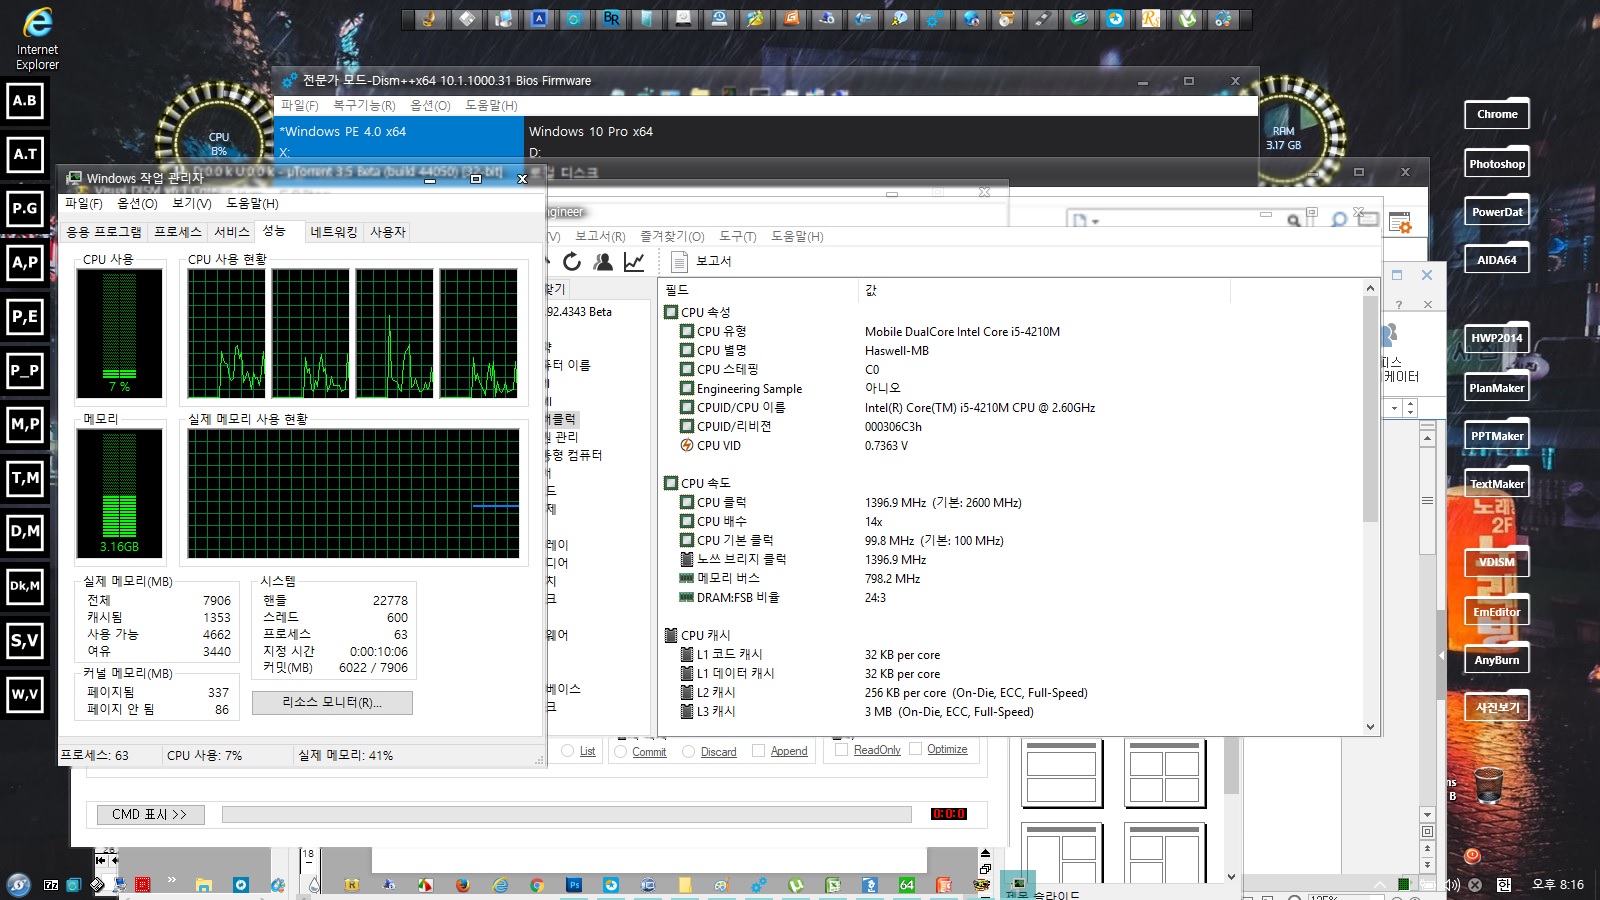Select the List radio button
This screenshot has height=900, width=1600.
pos(568,751)
